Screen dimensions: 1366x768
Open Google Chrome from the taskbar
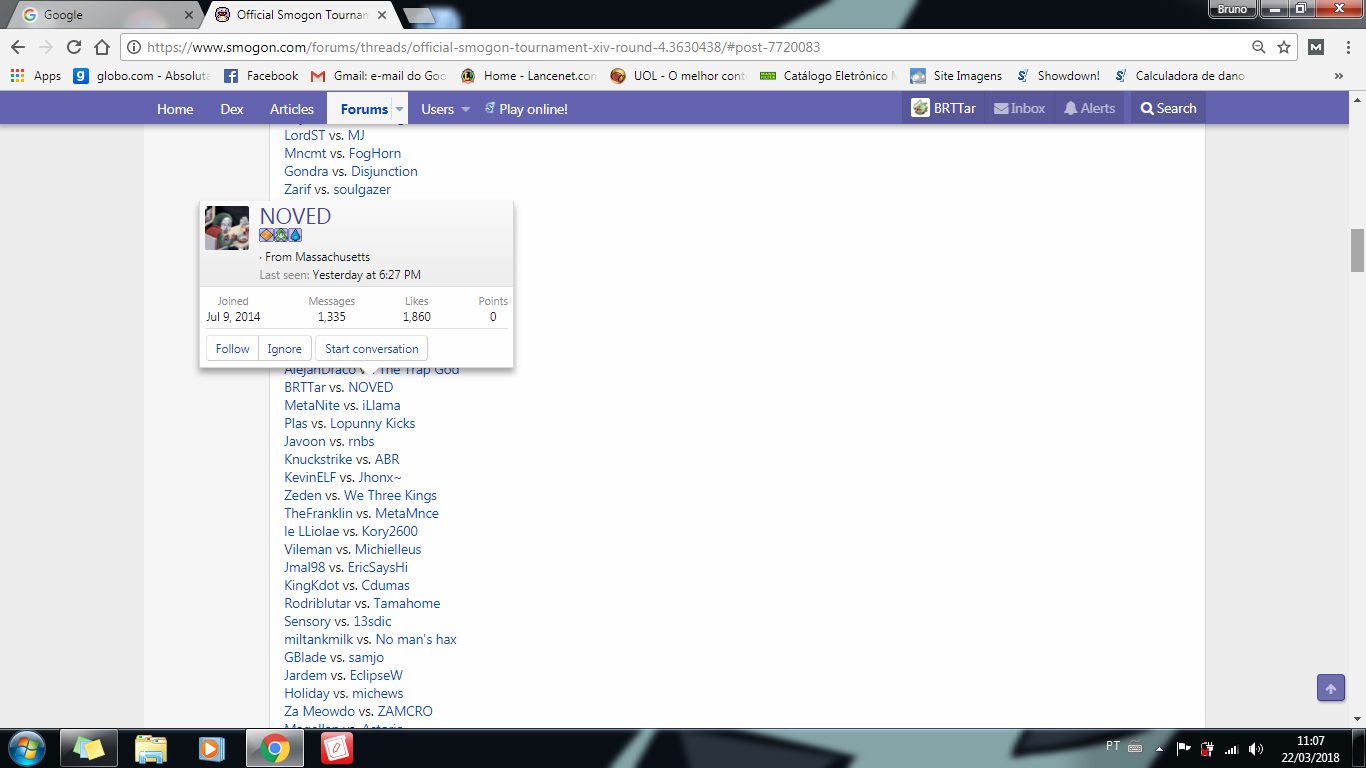[x=276, y=748]
